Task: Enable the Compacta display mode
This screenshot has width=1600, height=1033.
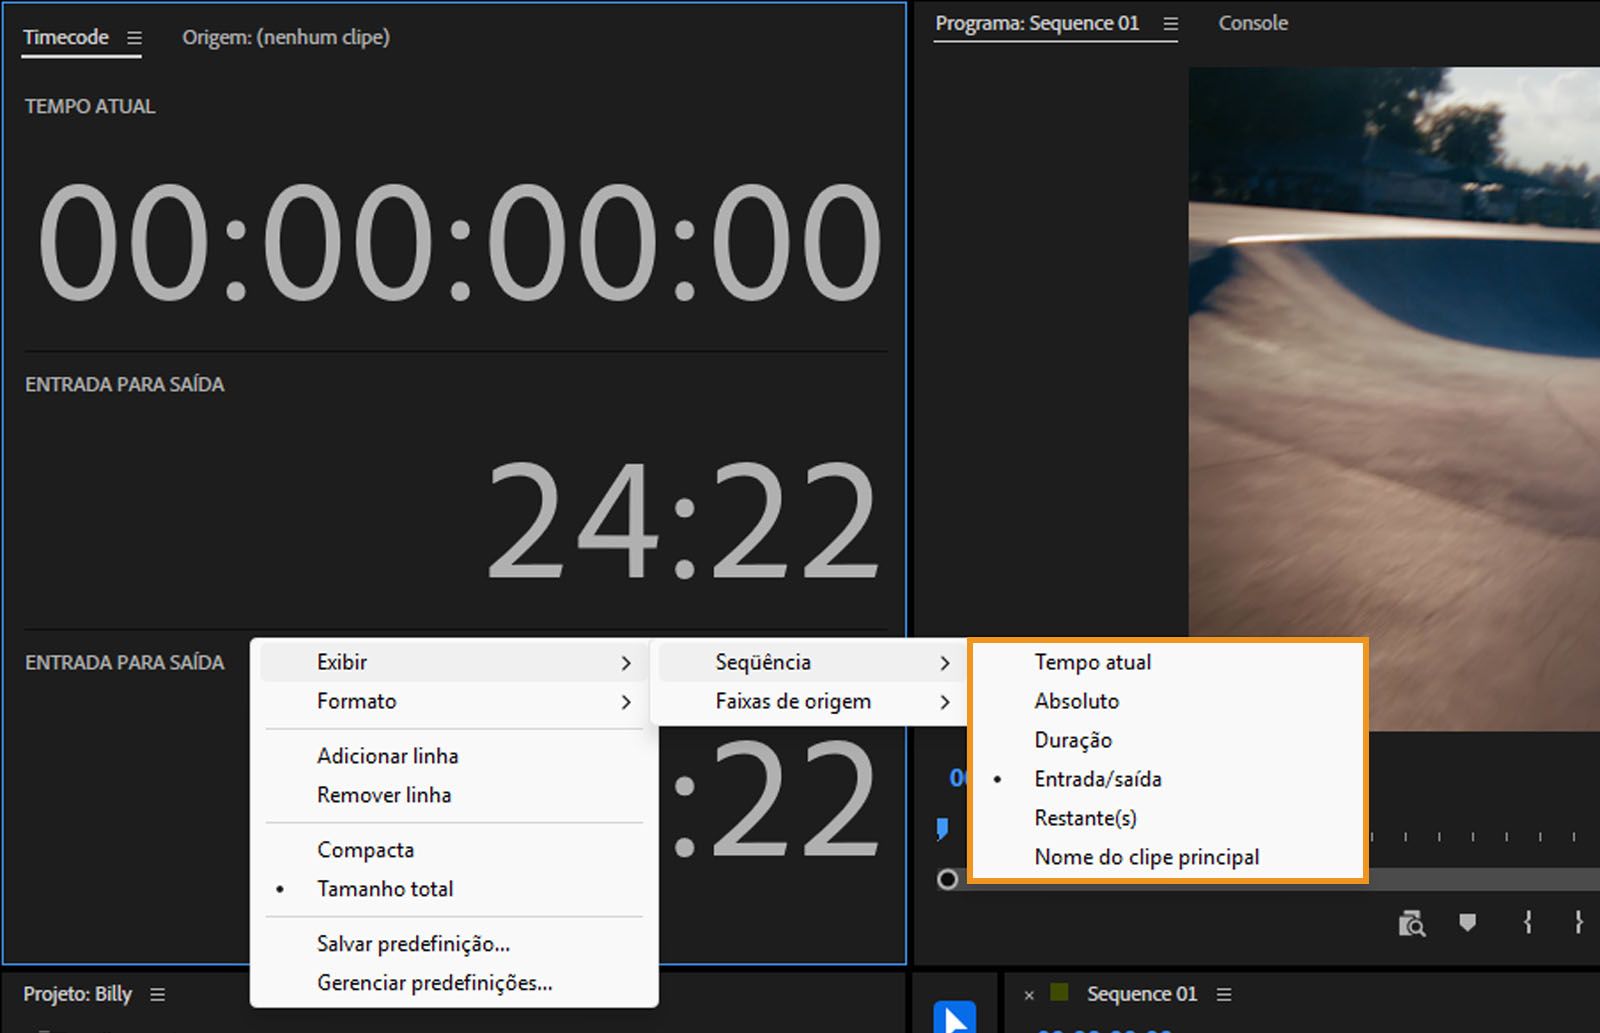Action: click(365, 849)
